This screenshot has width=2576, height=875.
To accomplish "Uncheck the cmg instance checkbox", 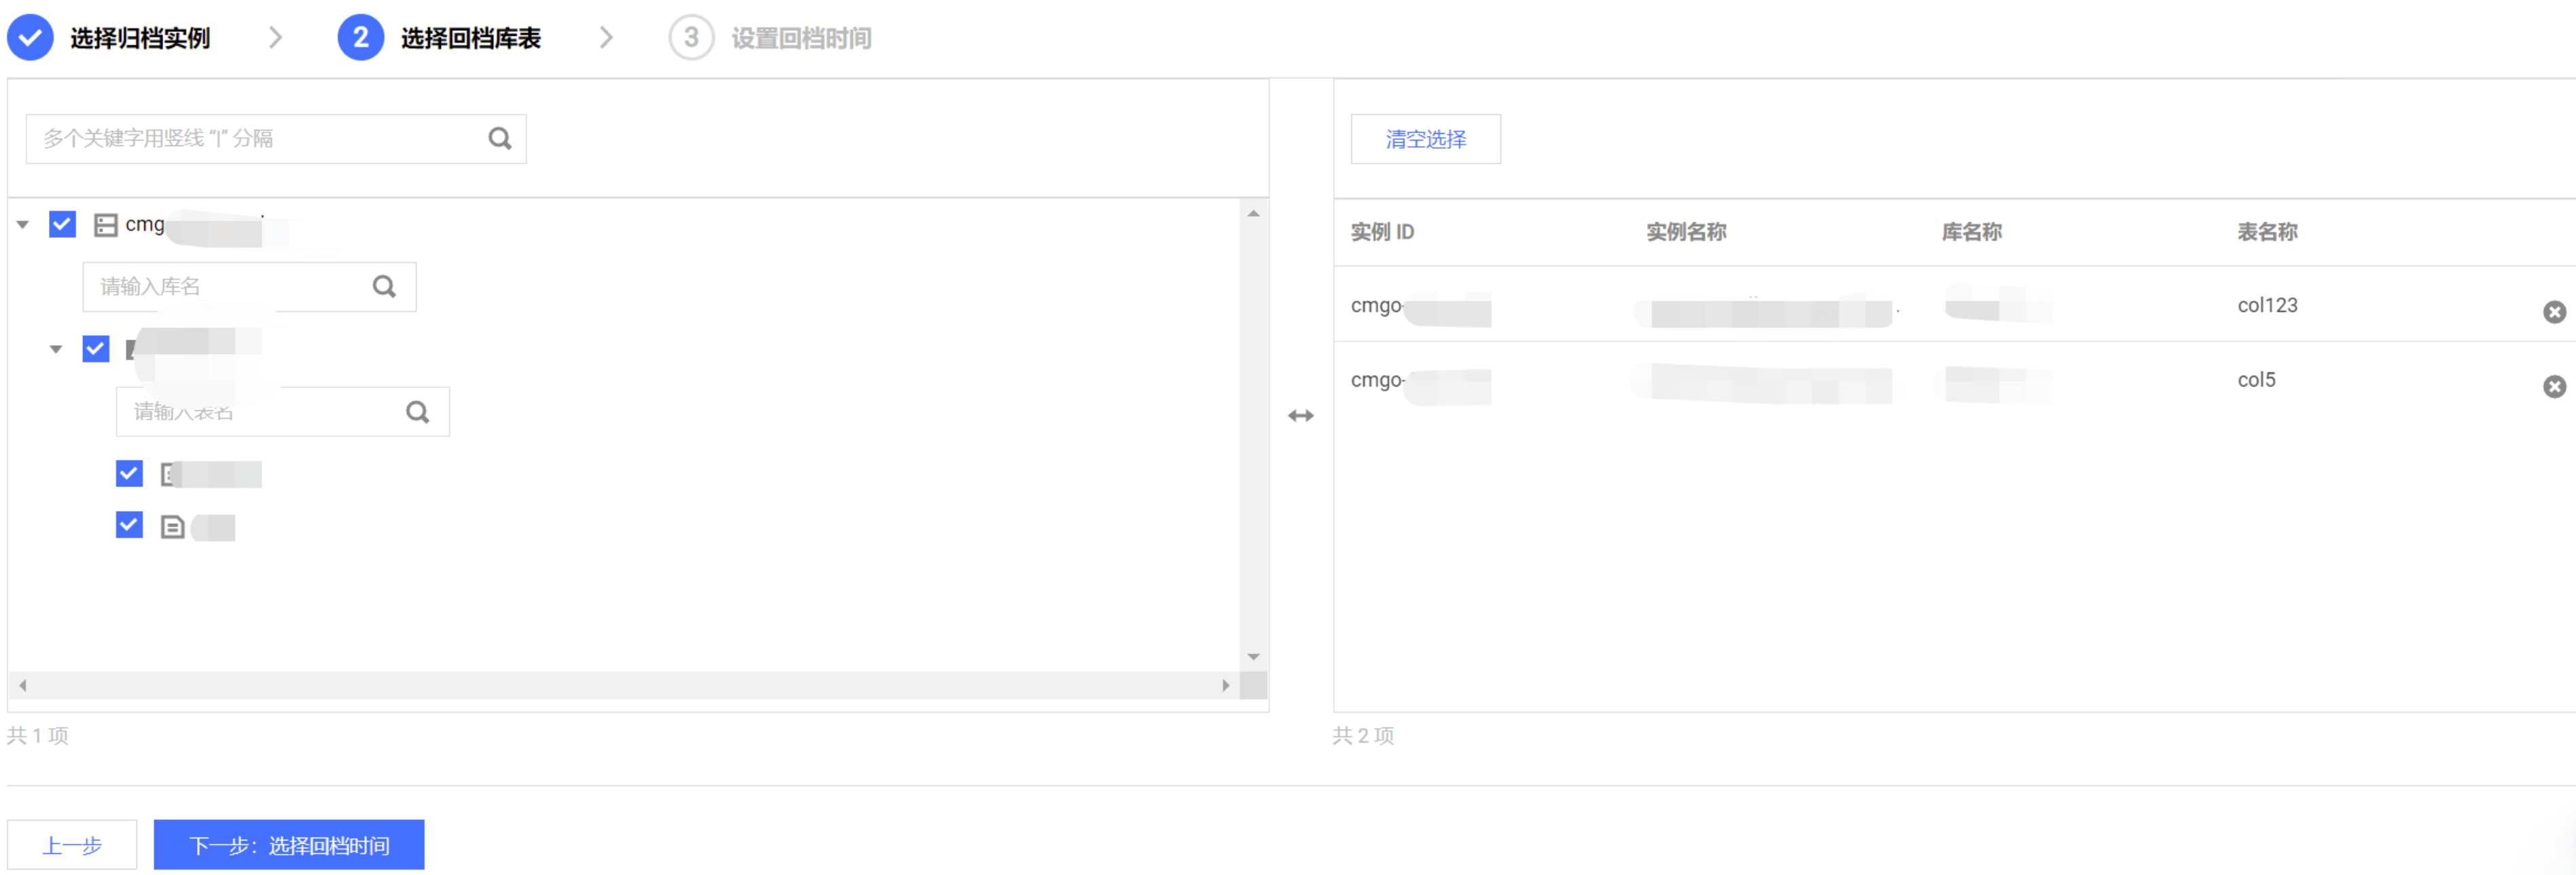I will click(x=62, y=224).
